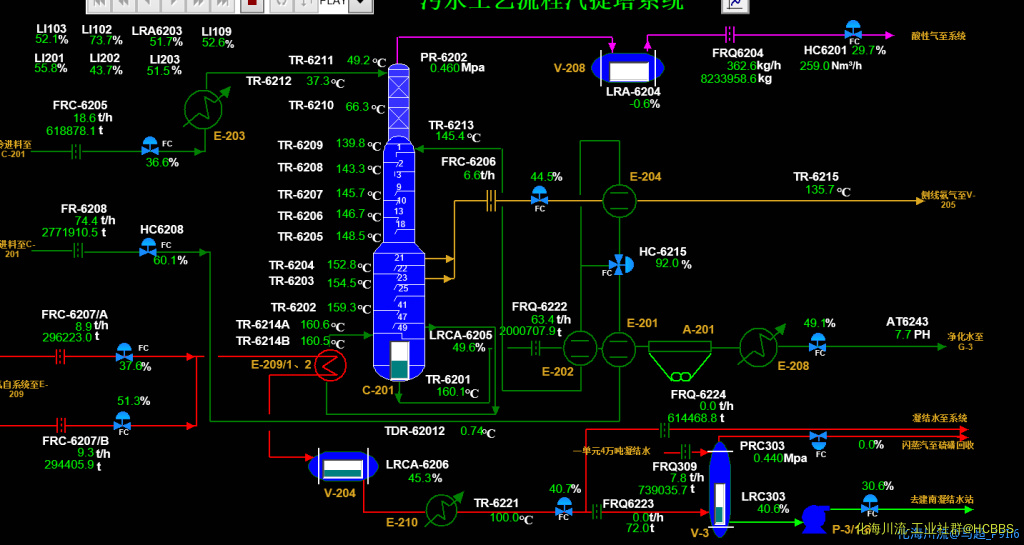
Task: Follow the 净化水至 G-3 destination link
Action: pyautogui.click(x=964, y=341)
